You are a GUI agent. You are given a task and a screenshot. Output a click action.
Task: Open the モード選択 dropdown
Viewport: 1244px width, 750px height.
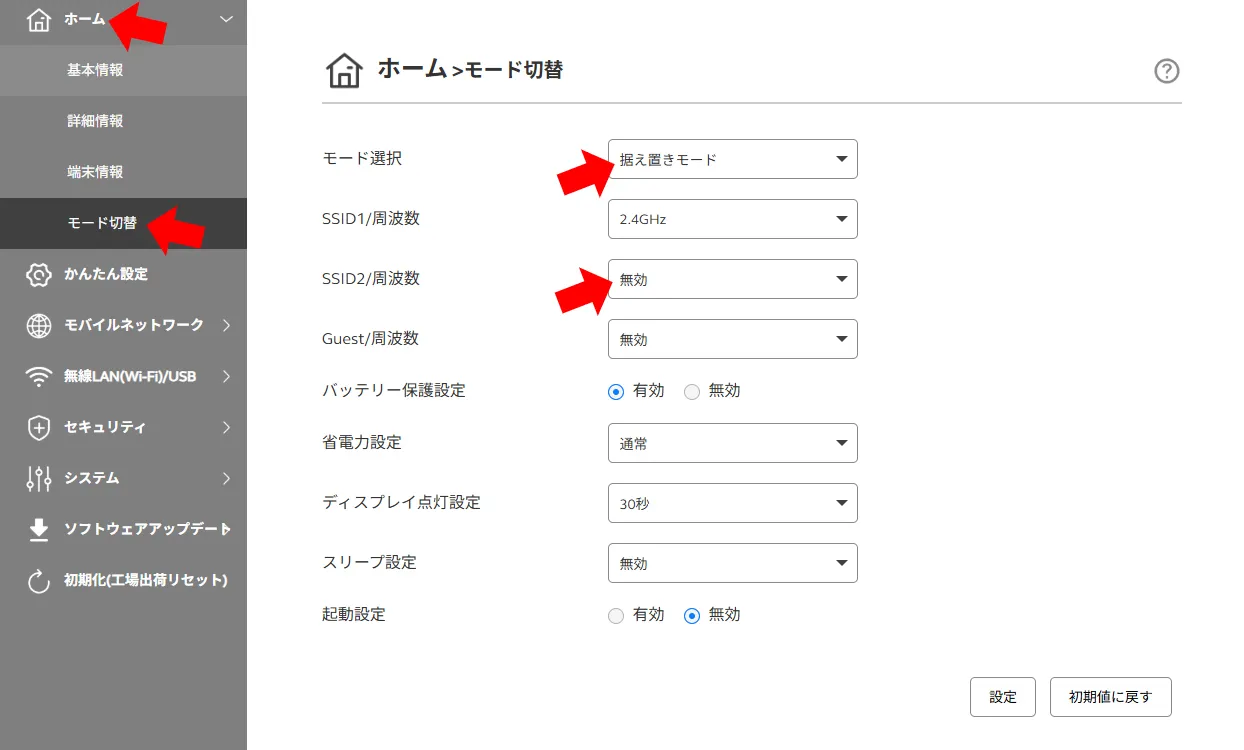click(732, 159)
